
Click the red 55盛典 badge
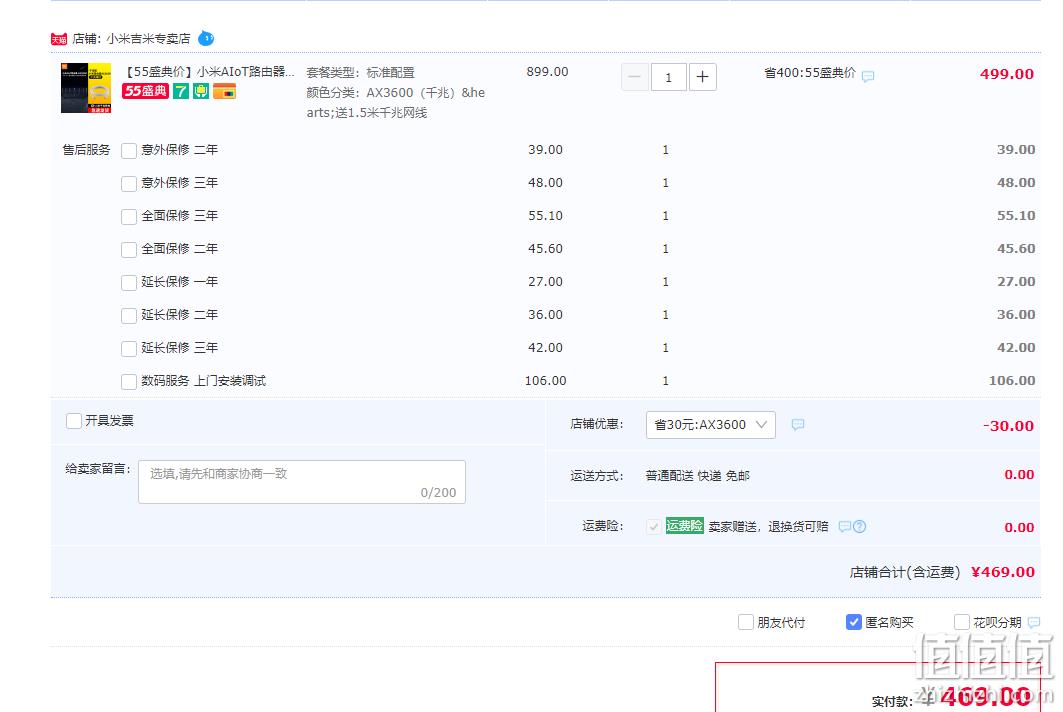pos(145,91)
